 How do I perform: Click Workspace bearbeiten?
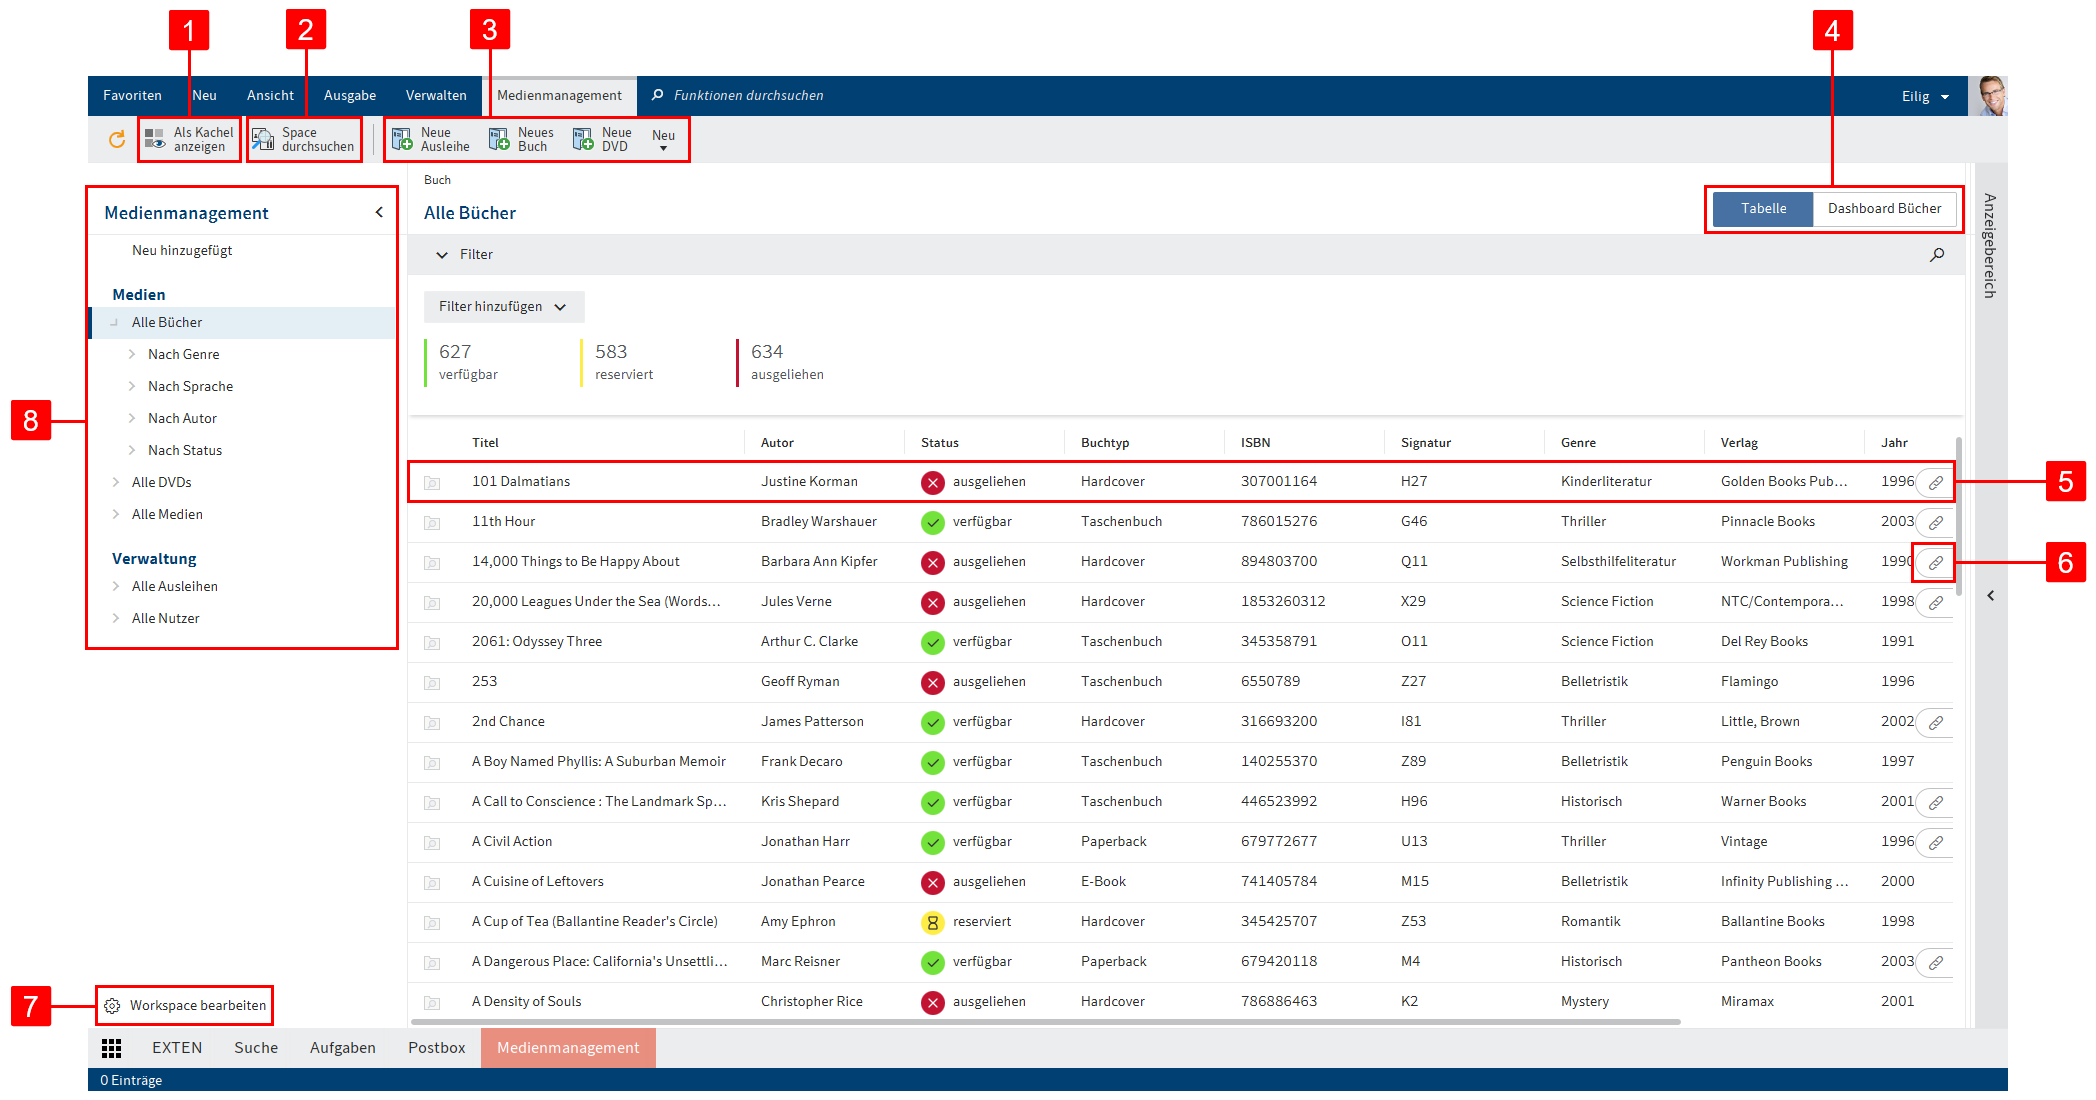coord(184,1005)
